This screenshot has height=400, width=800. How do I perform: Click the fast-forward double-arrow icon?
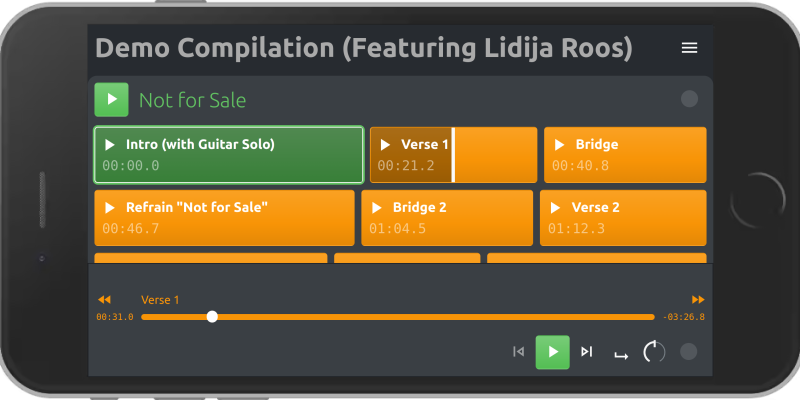pyautogui.click(x=698, y=299)
